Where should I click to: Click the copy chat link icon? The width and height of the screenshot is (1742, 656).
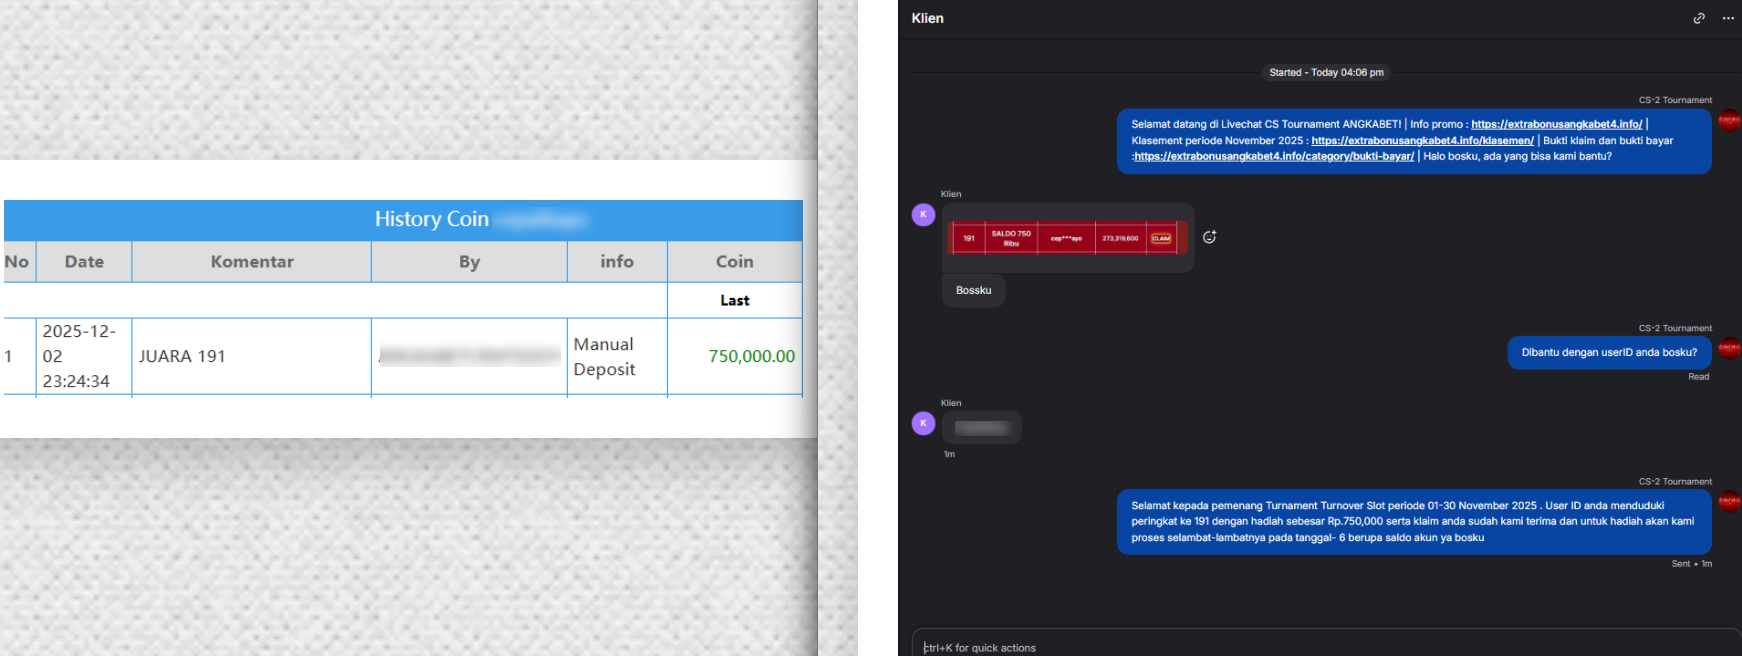point(1698,18)
